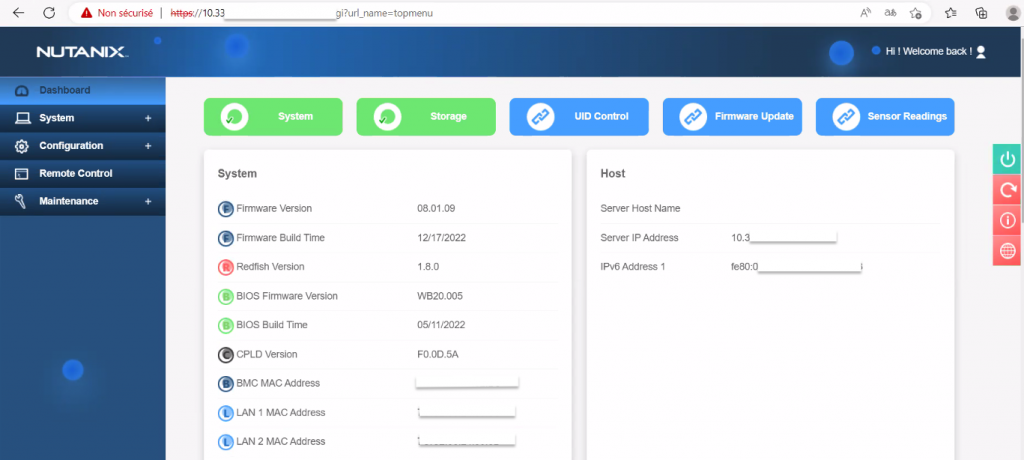Expand the System menu plus sign

click(x=148, y=118)
